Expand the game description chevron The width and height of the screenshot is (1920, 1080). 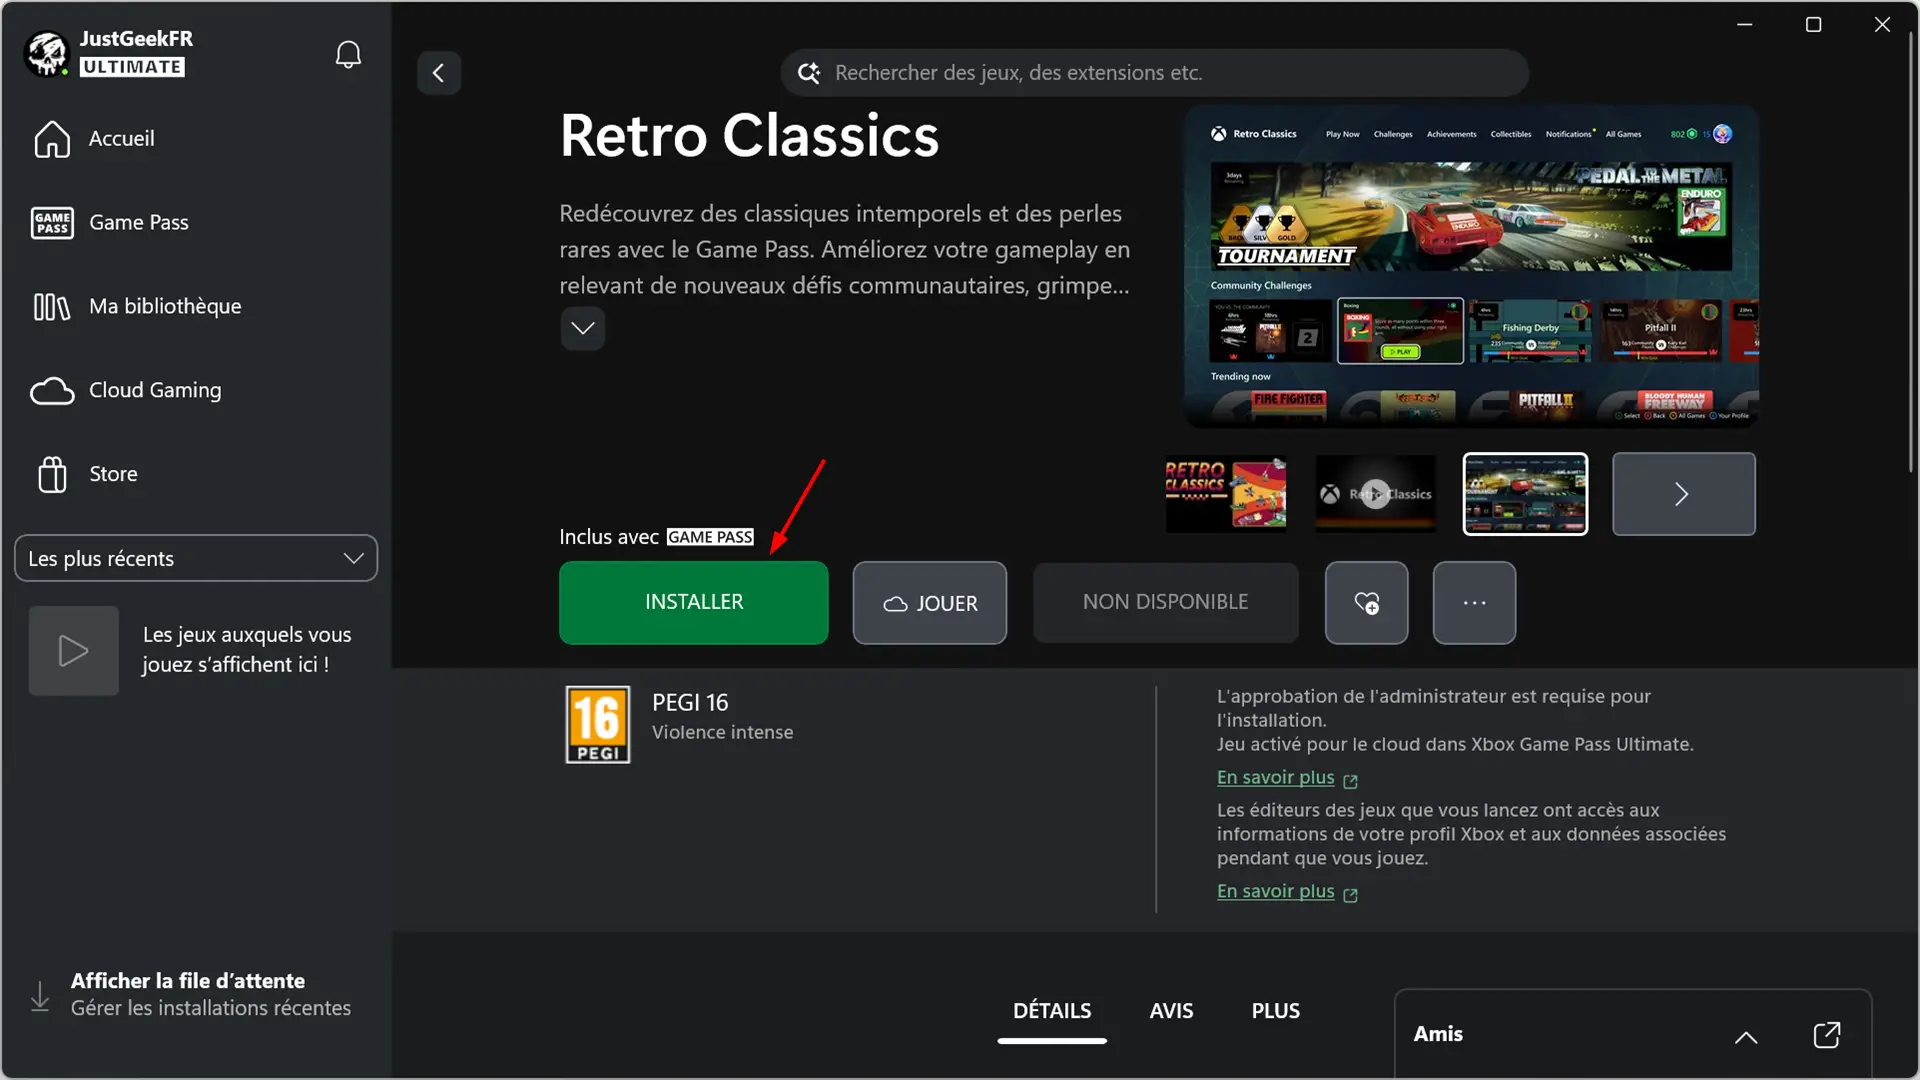[582, 328]
